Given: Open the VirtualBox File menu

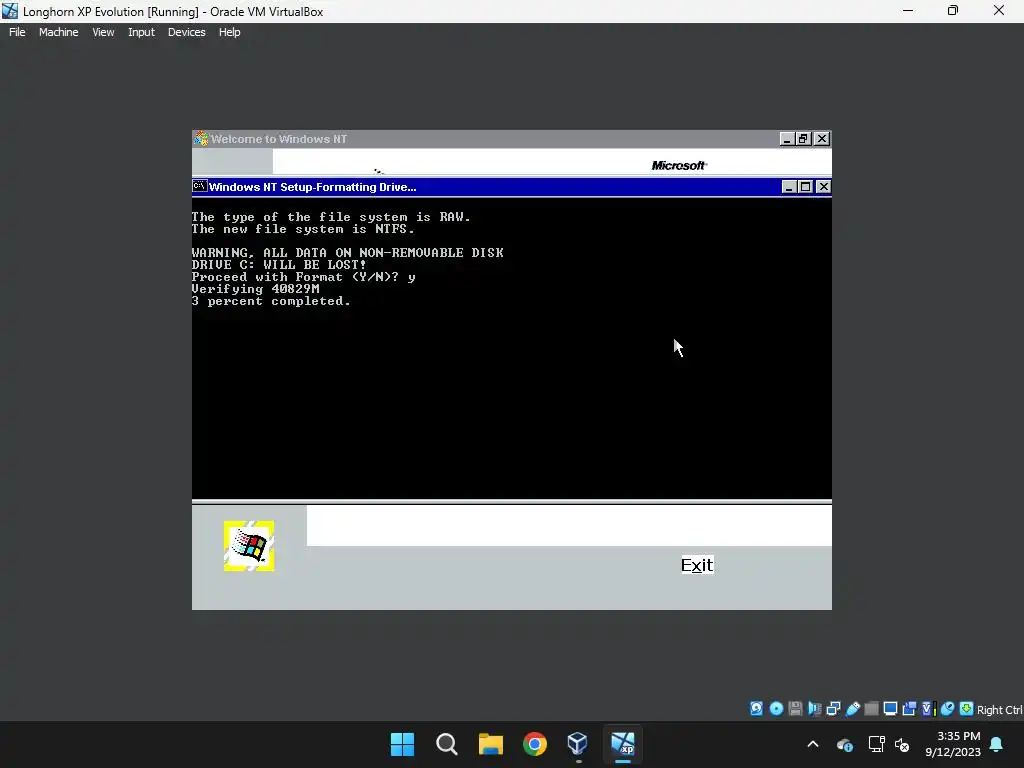Looking at the screenshot, I should (17, 32).
